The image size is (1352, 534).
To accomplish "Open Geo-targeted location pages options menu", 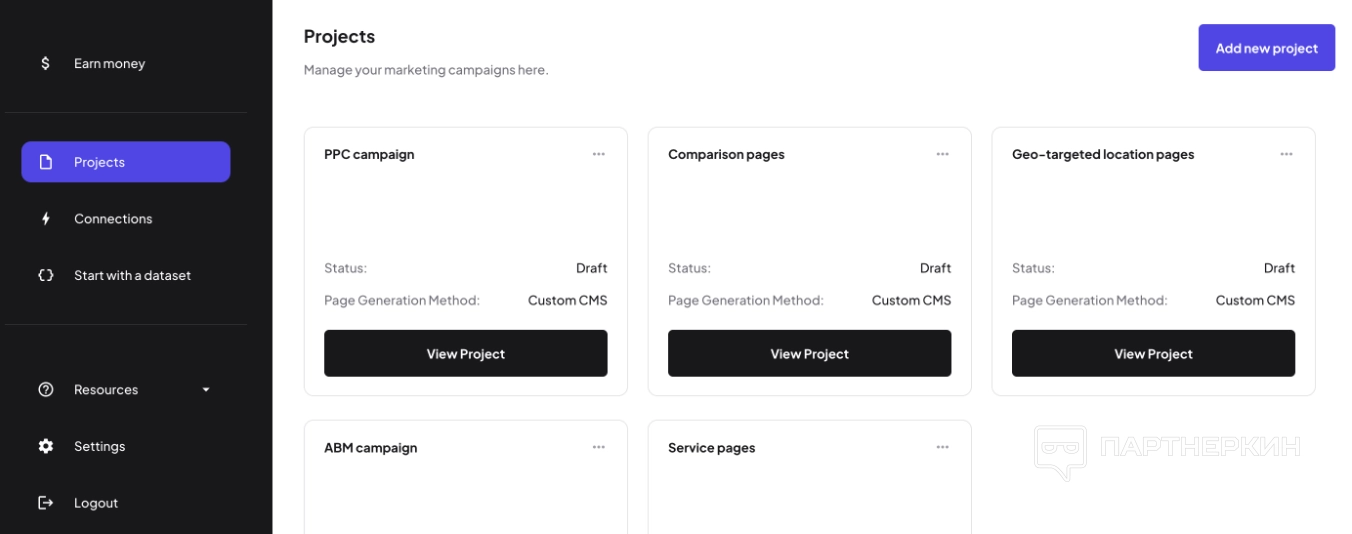I will point(1286,154).
